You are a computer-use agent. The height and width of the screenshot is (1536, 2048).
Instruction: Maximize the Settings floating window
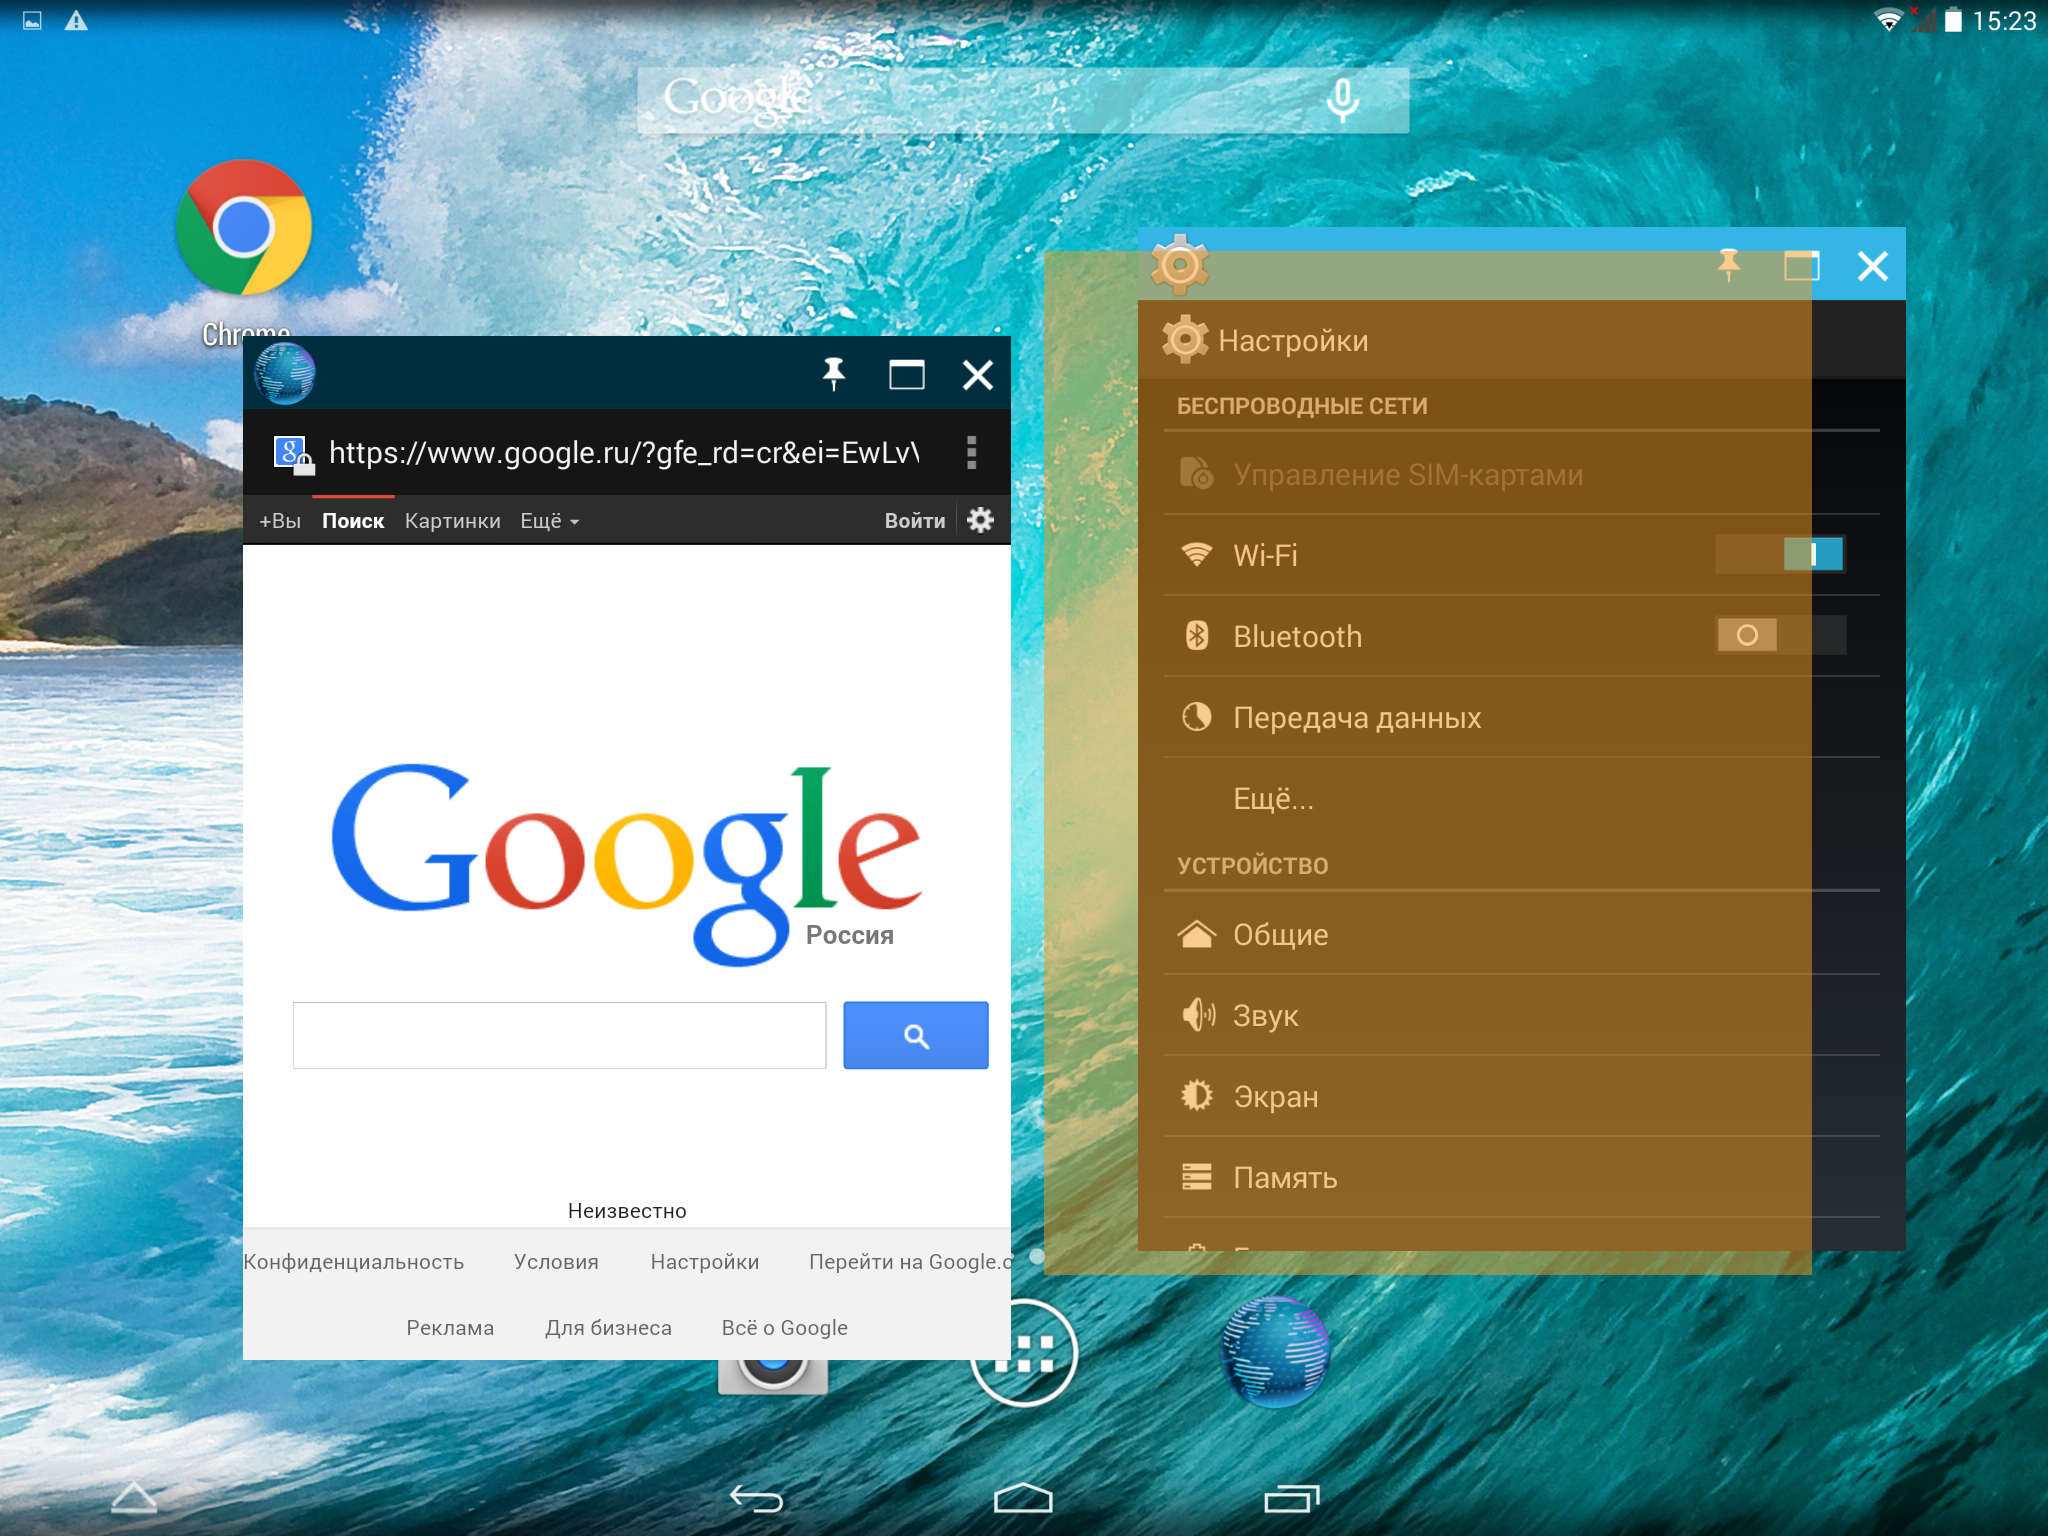[x=1801, y=266]
